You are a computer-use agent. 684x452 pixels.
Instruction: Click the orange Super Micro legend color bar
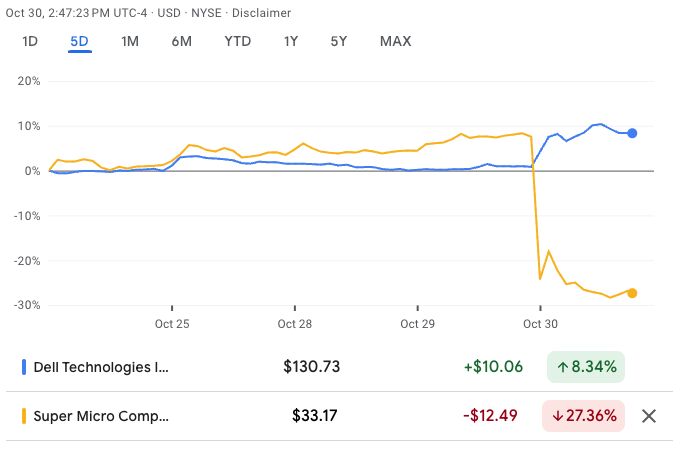click(24, 416)
